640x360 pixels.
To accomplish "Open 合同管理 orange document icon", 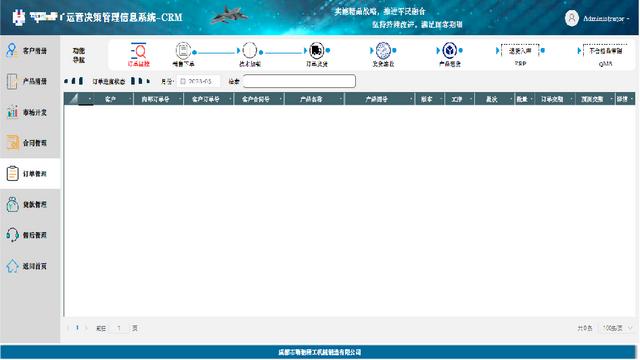I will click(x=12, y=142).
